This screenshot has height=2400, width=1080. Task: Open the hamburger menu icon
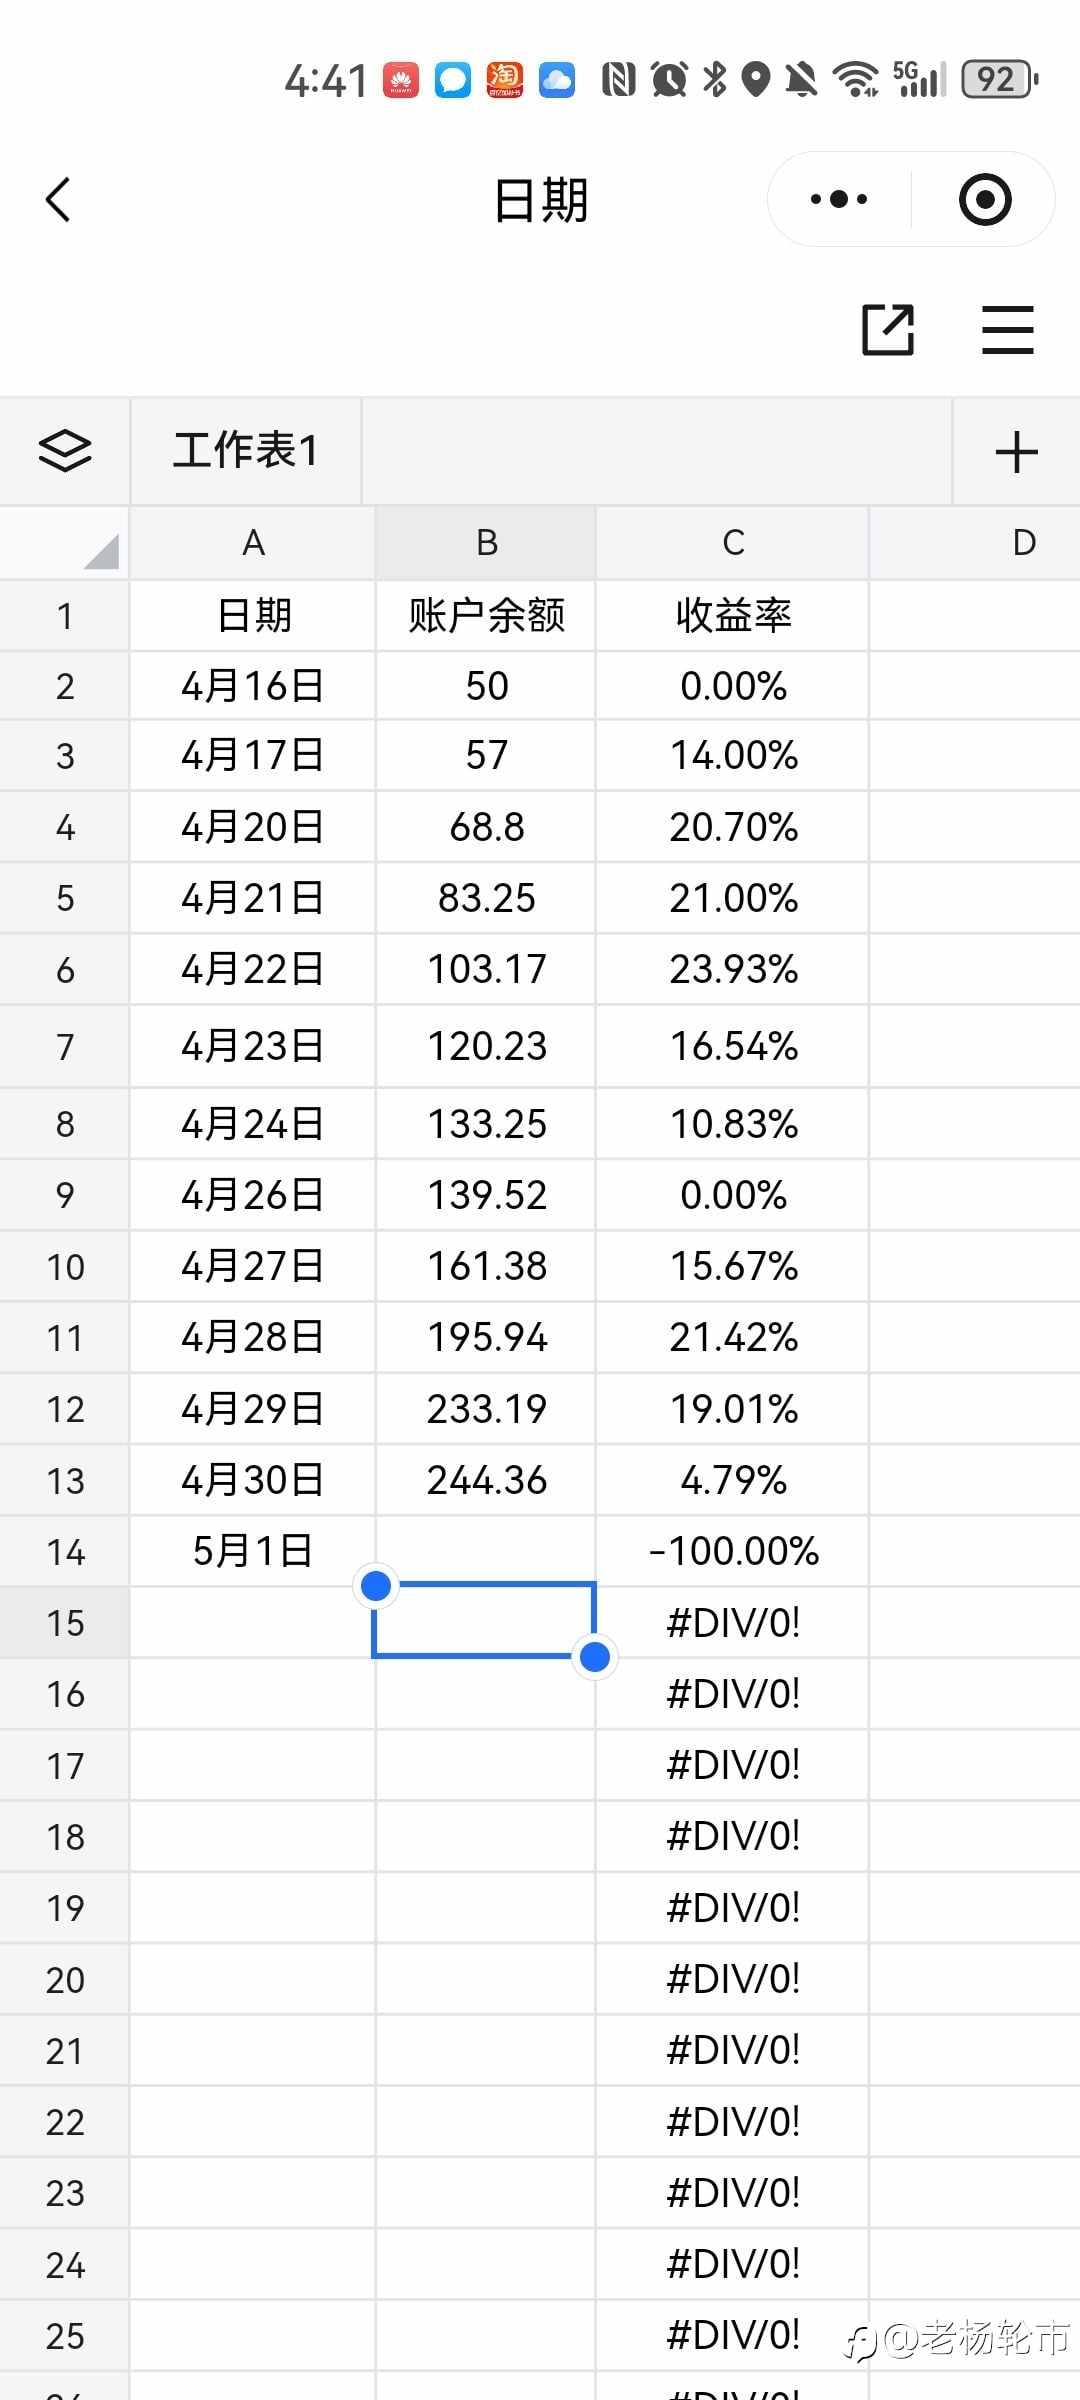pyautogui.click(x=1007, y=329)
